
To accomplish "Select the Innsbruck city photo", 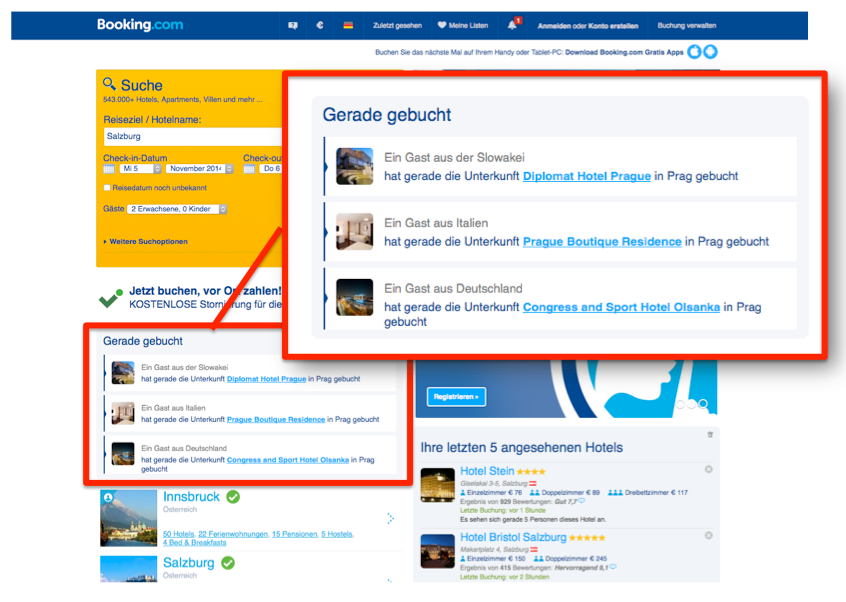I will (129, 518).
